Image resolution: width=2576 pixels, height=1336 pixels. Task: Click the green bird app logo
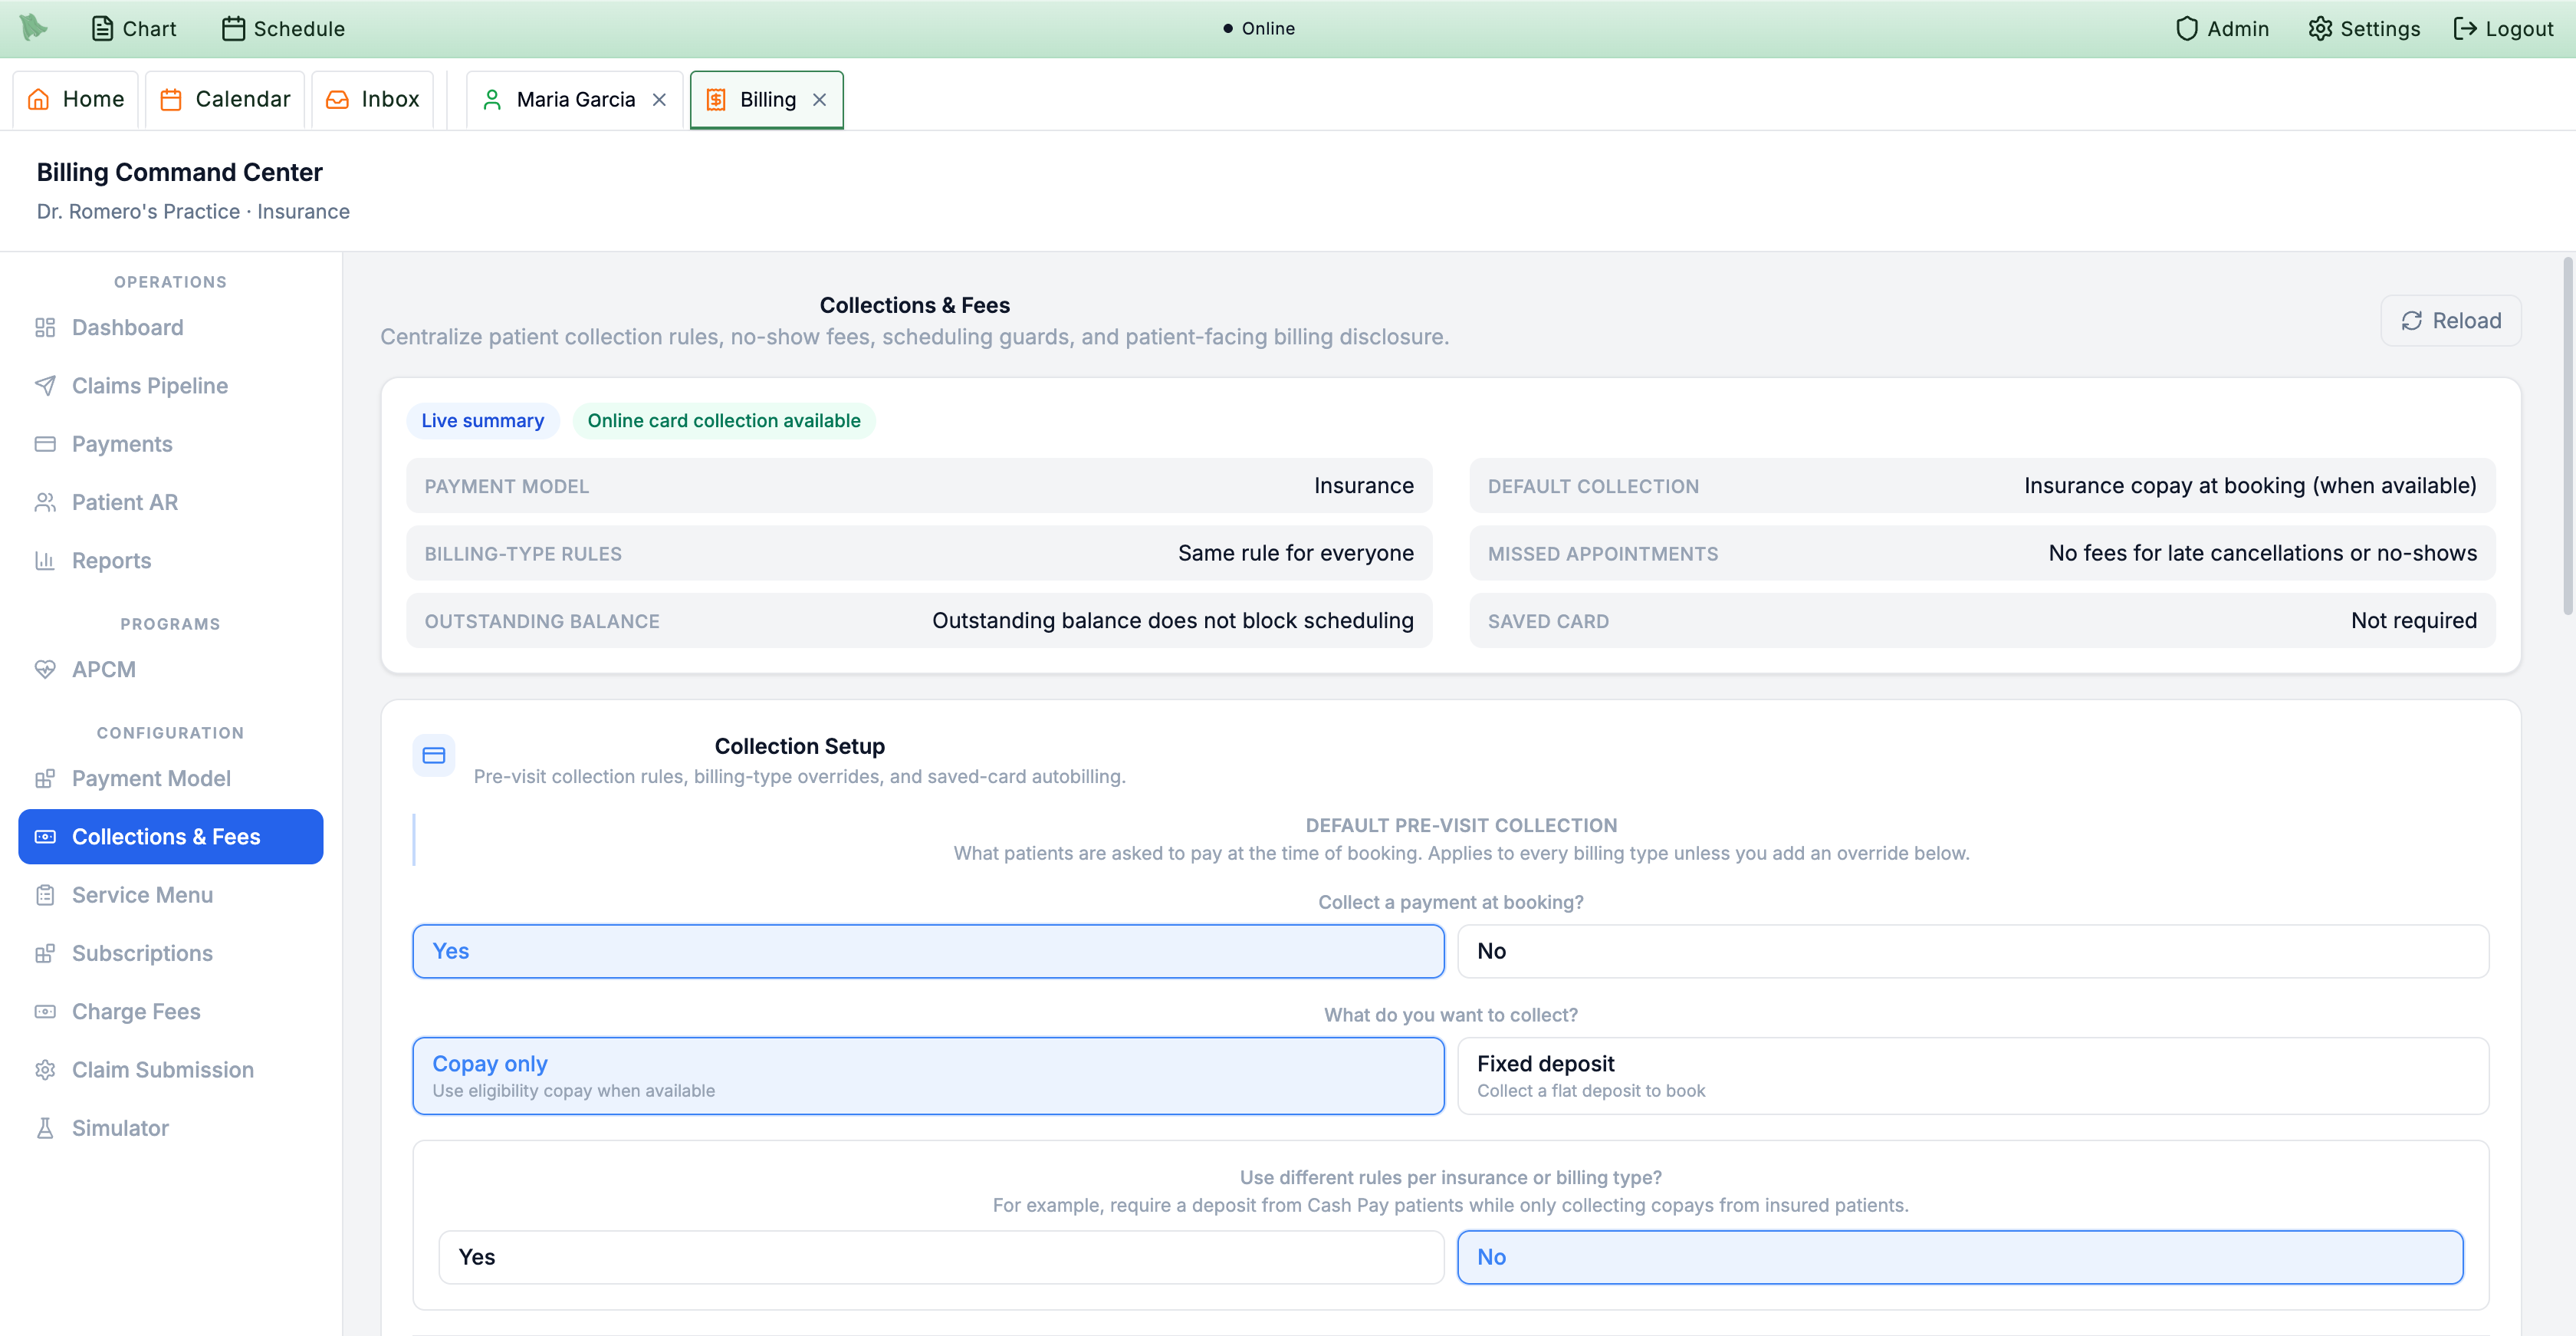(33, 27)
